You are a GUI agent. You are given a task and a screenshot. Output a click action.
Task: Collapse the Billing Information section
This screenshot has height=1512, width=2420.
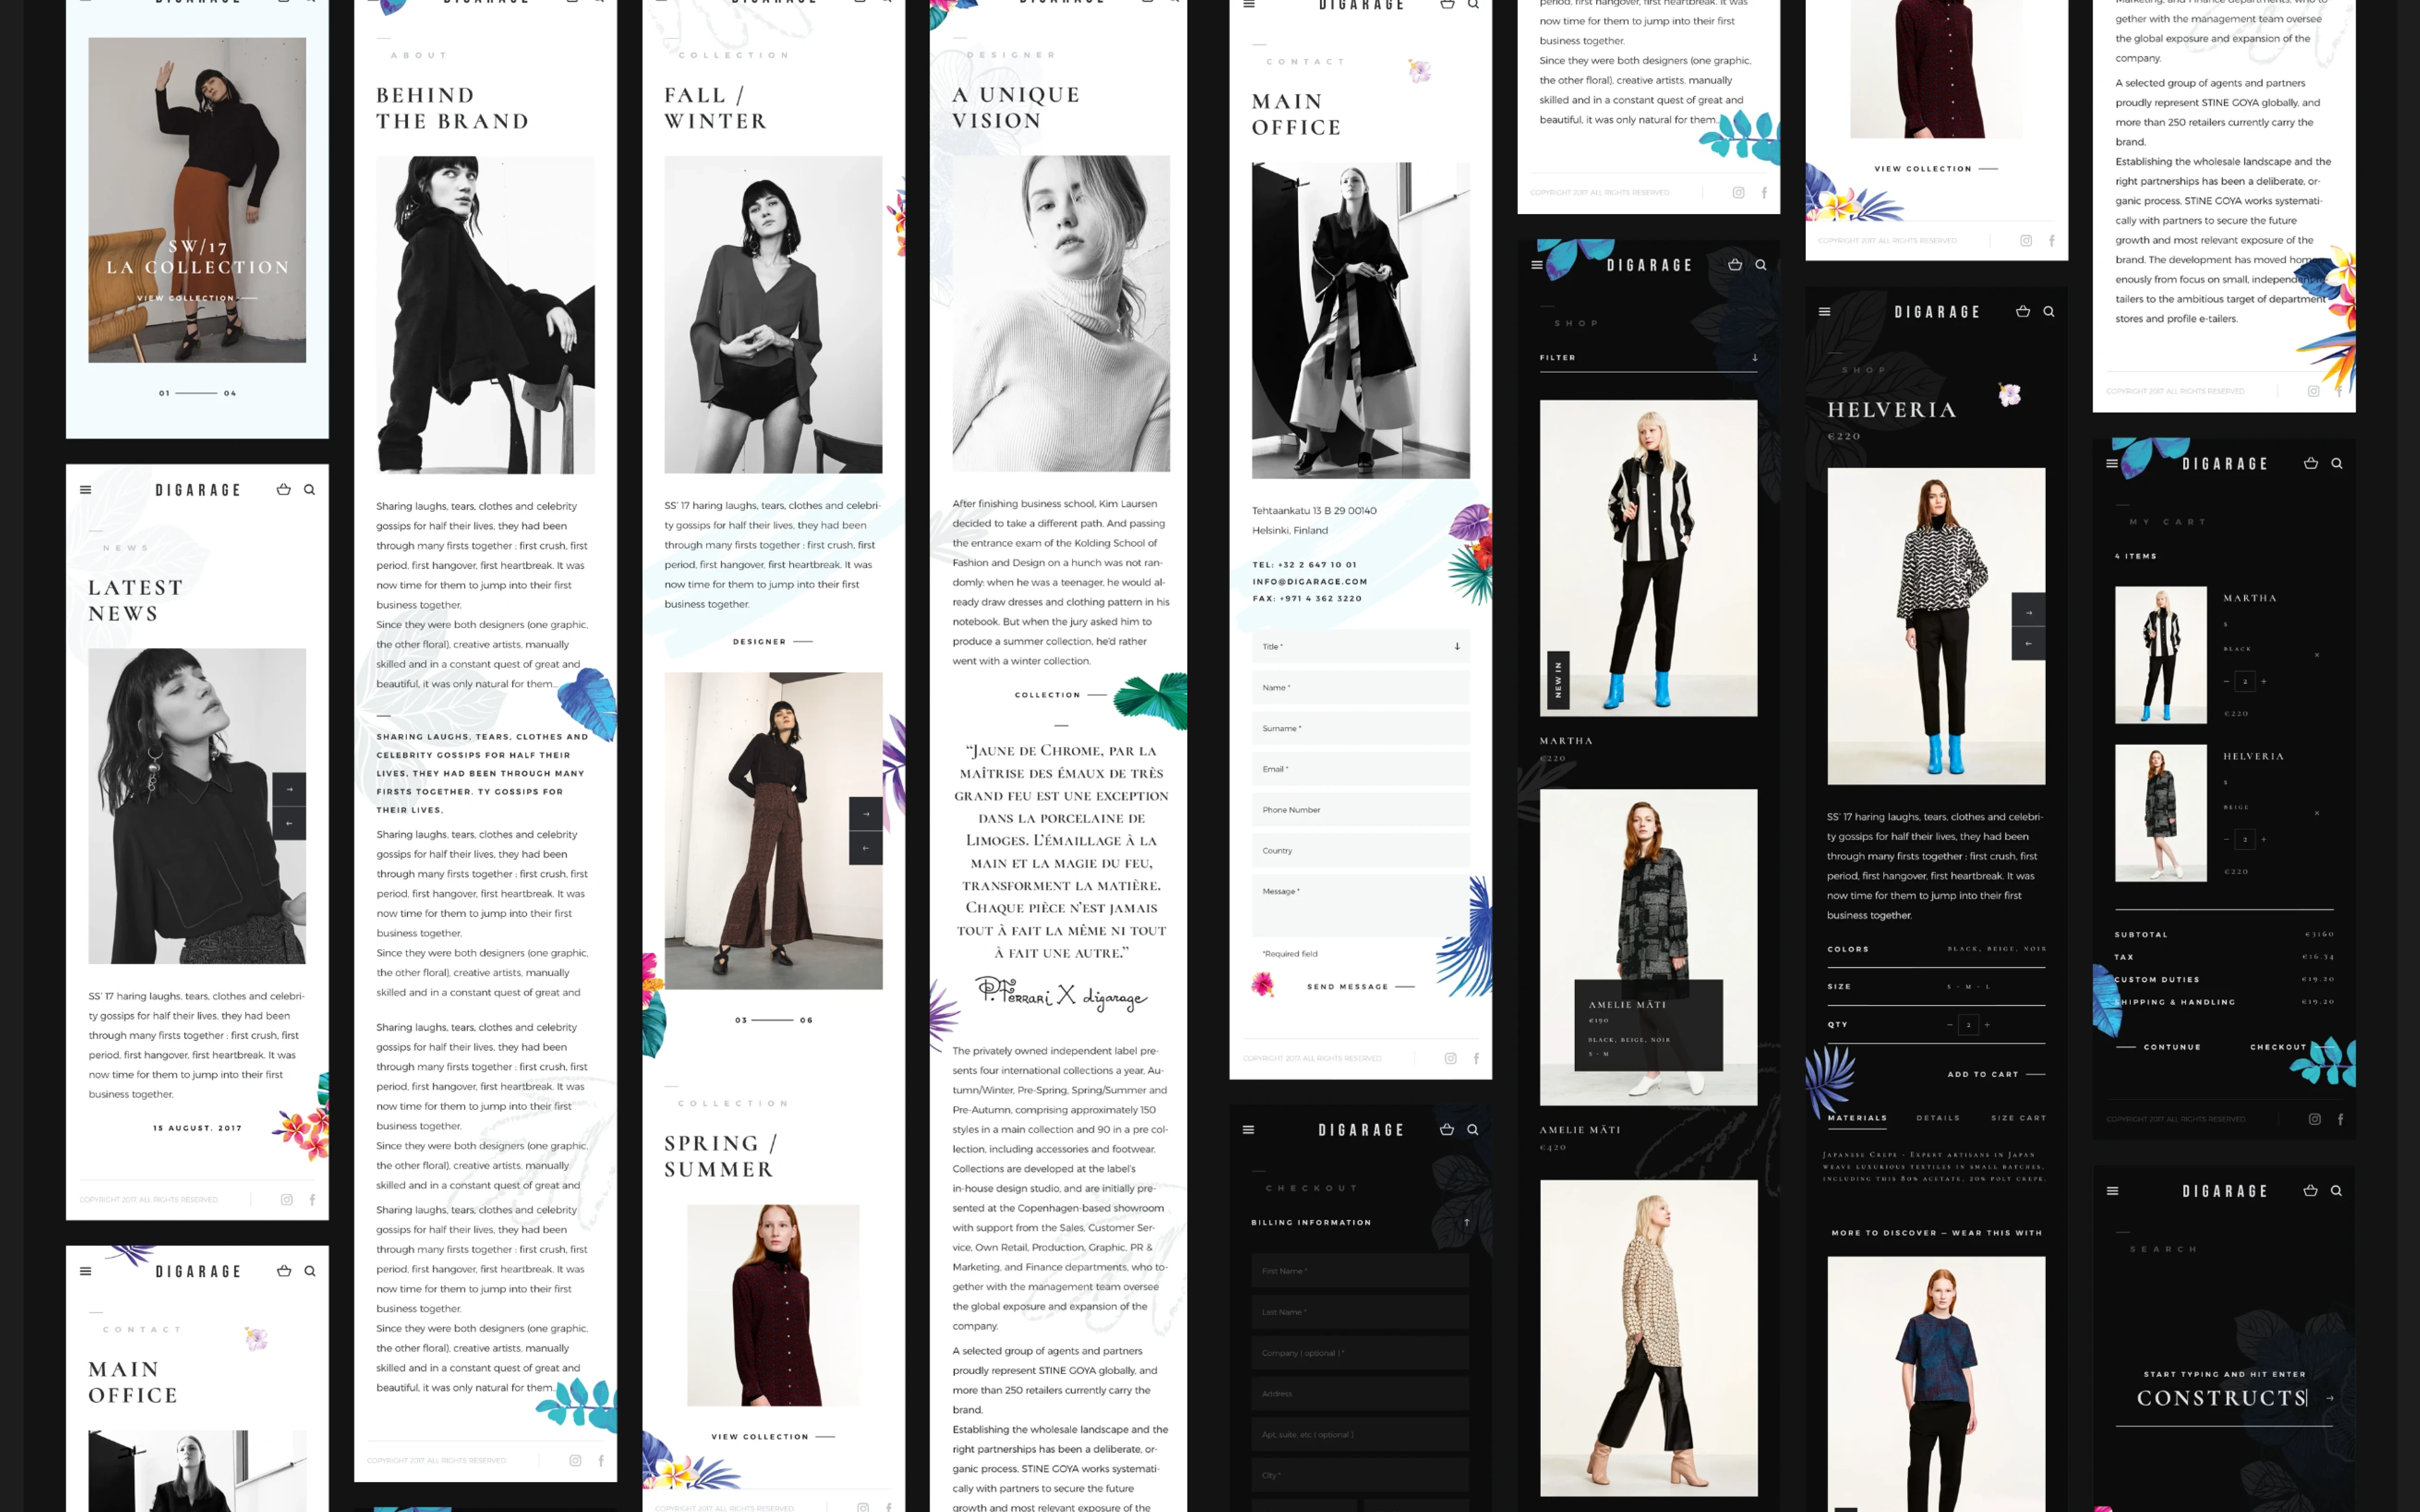pyautogui.click(x=1466, y=1222)
